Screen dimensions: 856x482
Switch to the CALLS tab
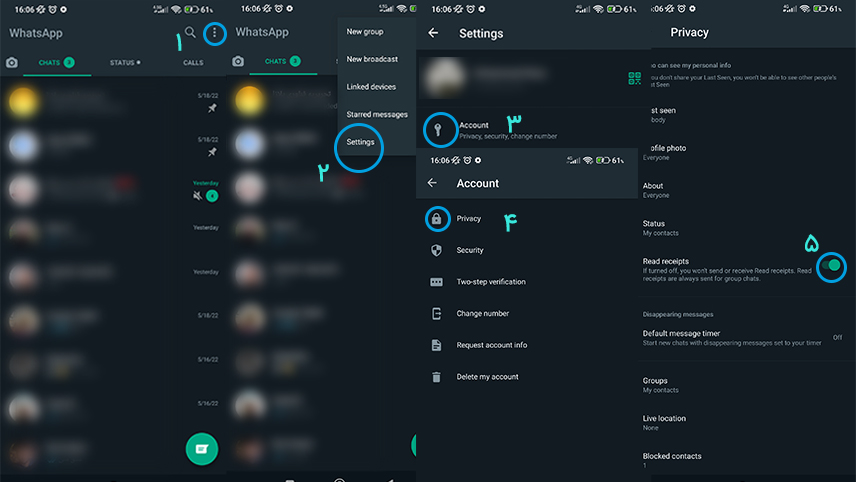coord(193,63)
